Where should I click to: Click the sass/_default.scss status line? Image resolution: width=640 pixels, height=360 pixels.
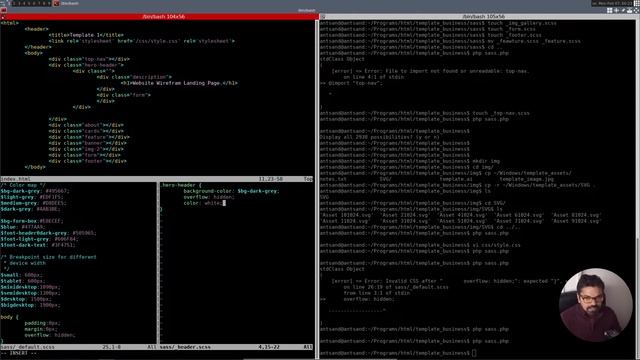[78, 347]
